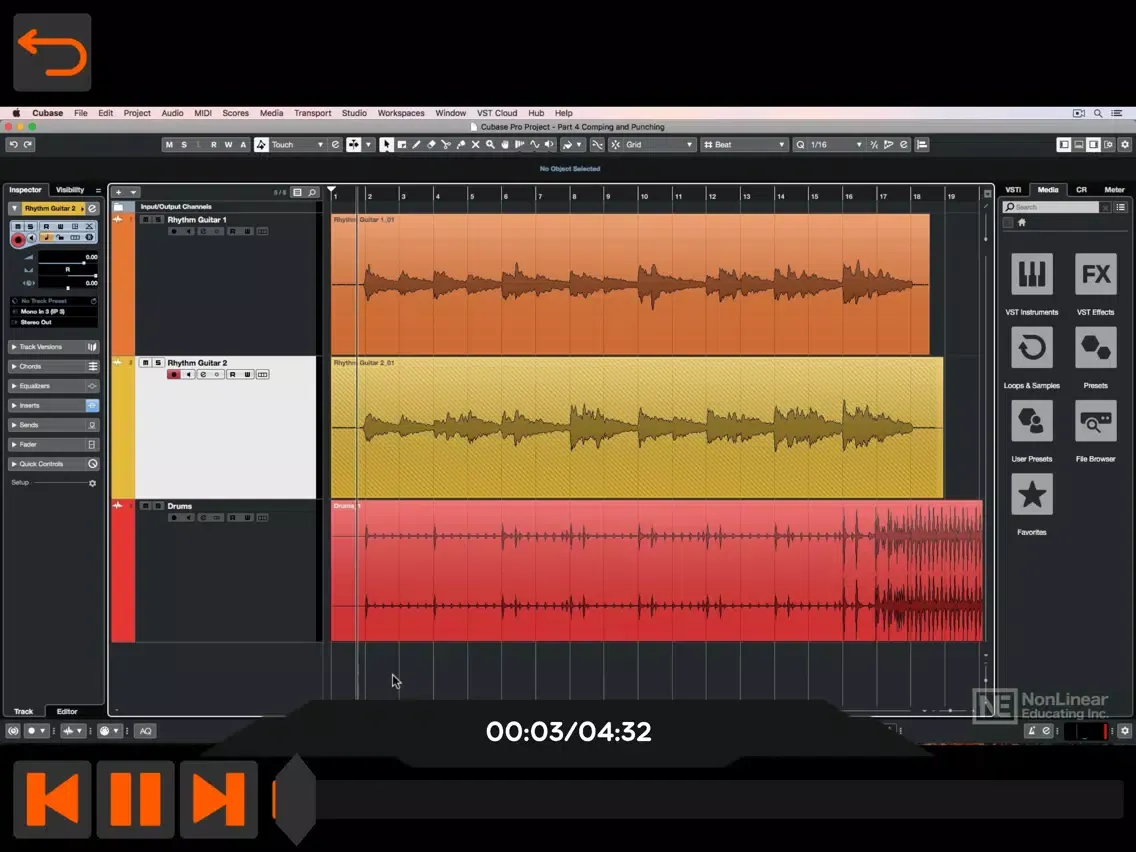Click the Redo arrow in toolbar
The image size is (1136, 852).
pyautogui.click(x=28, y=145)
